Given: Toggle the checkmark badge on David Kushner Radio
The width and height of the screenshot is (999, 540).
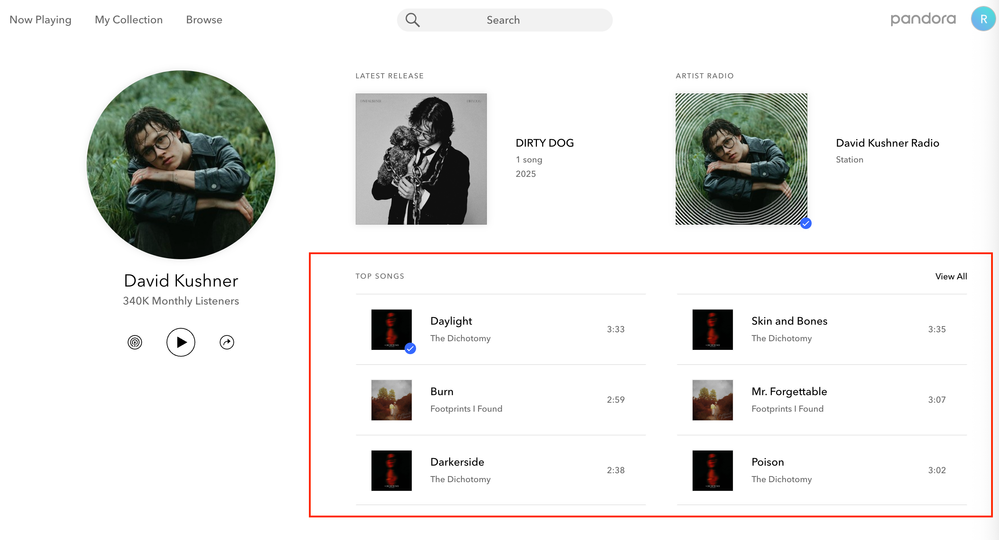Looking at the screenshot, I should coord(806,223).
